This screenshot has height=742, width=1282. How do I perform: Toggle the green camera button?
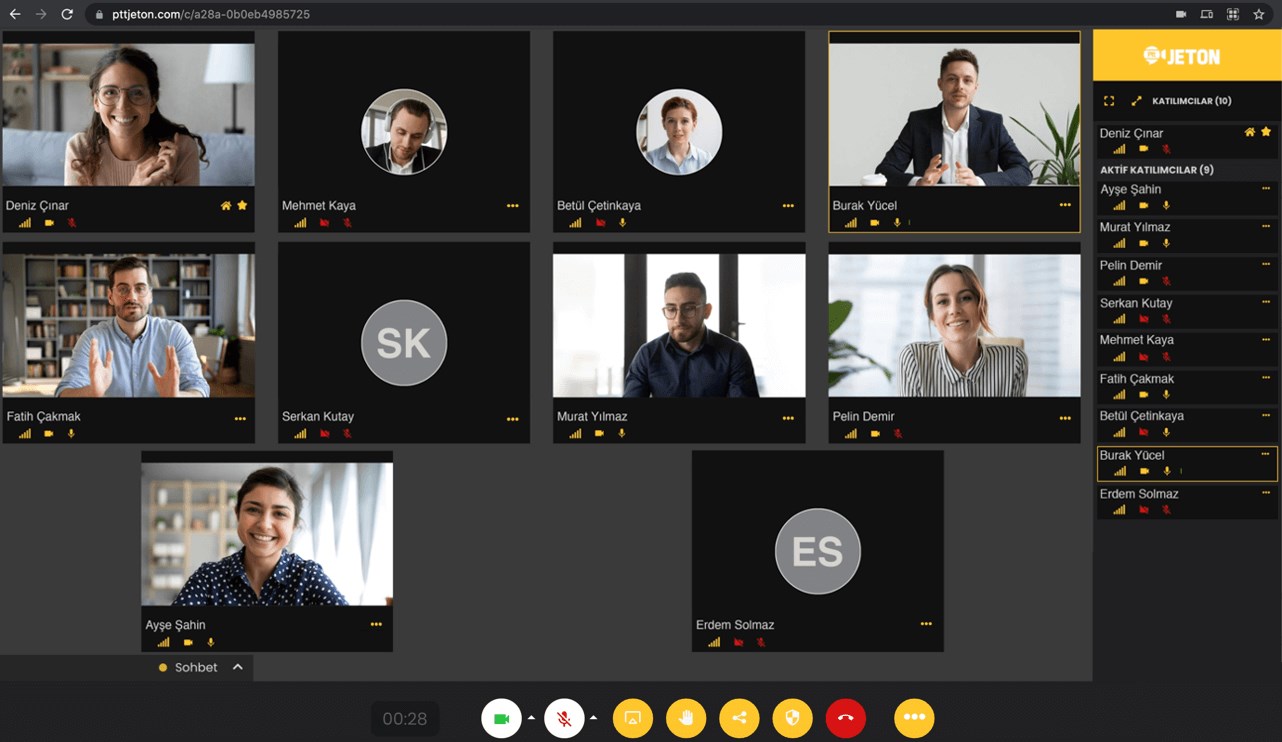click(x=502, y=718)
